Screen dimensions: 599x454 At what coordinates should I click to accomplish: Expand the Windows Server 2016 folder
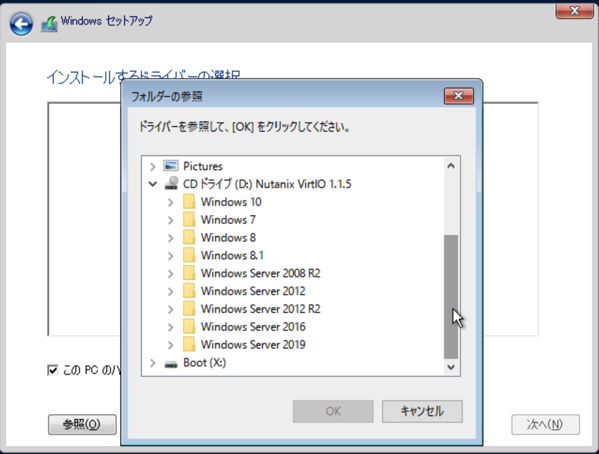pyautogui.click(x=170, y=327)
